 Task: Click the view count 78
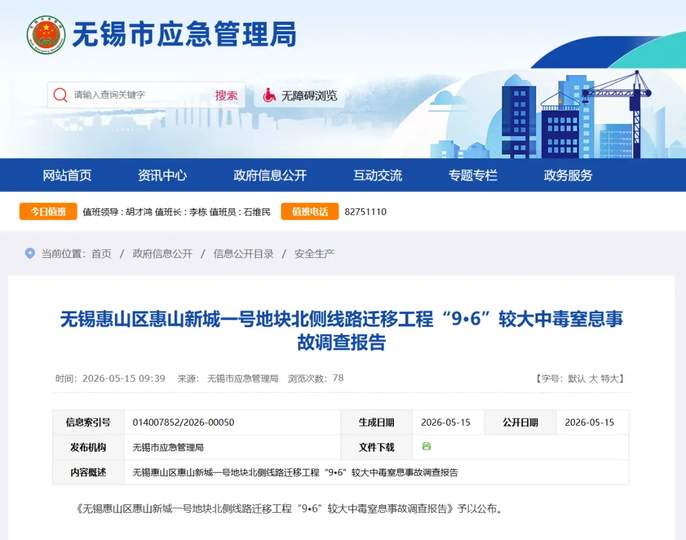point(338,378)
